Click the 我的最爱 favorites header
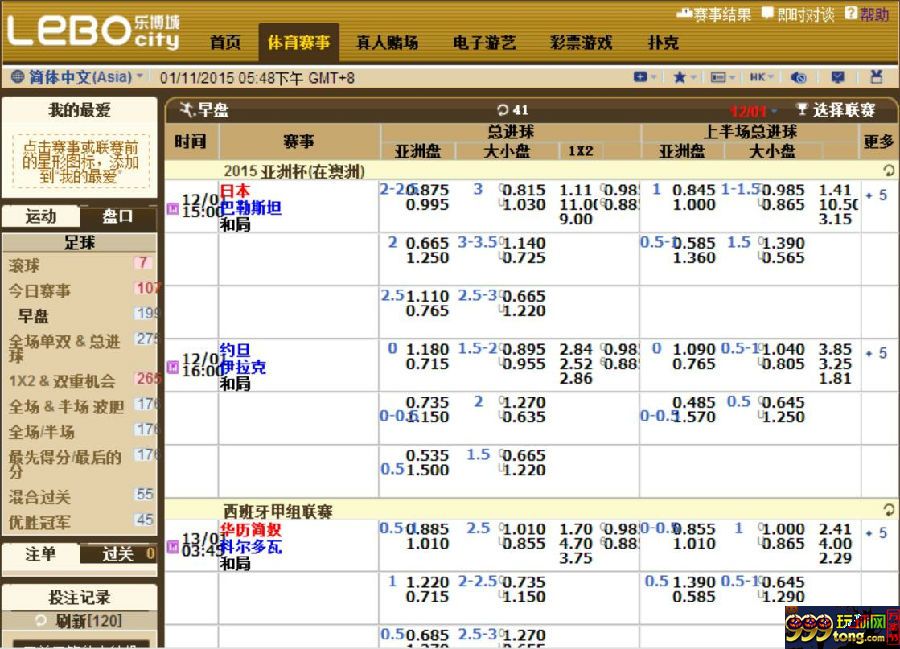This screenshot has height=649, width=900. (x=80, y=110)
